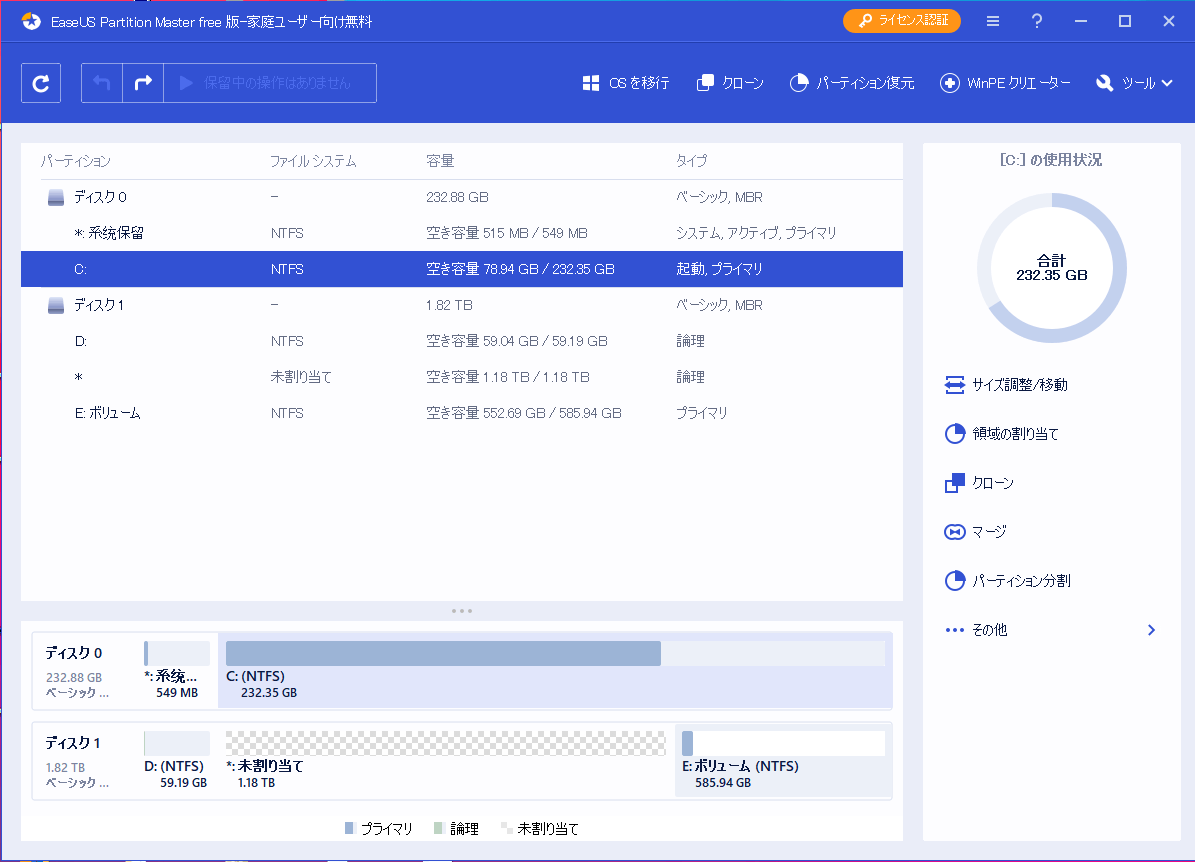Expand the その他 options arrow
Image resolution: width=1195 pixels, height=862 pixels.
(x=1152, y=630)
